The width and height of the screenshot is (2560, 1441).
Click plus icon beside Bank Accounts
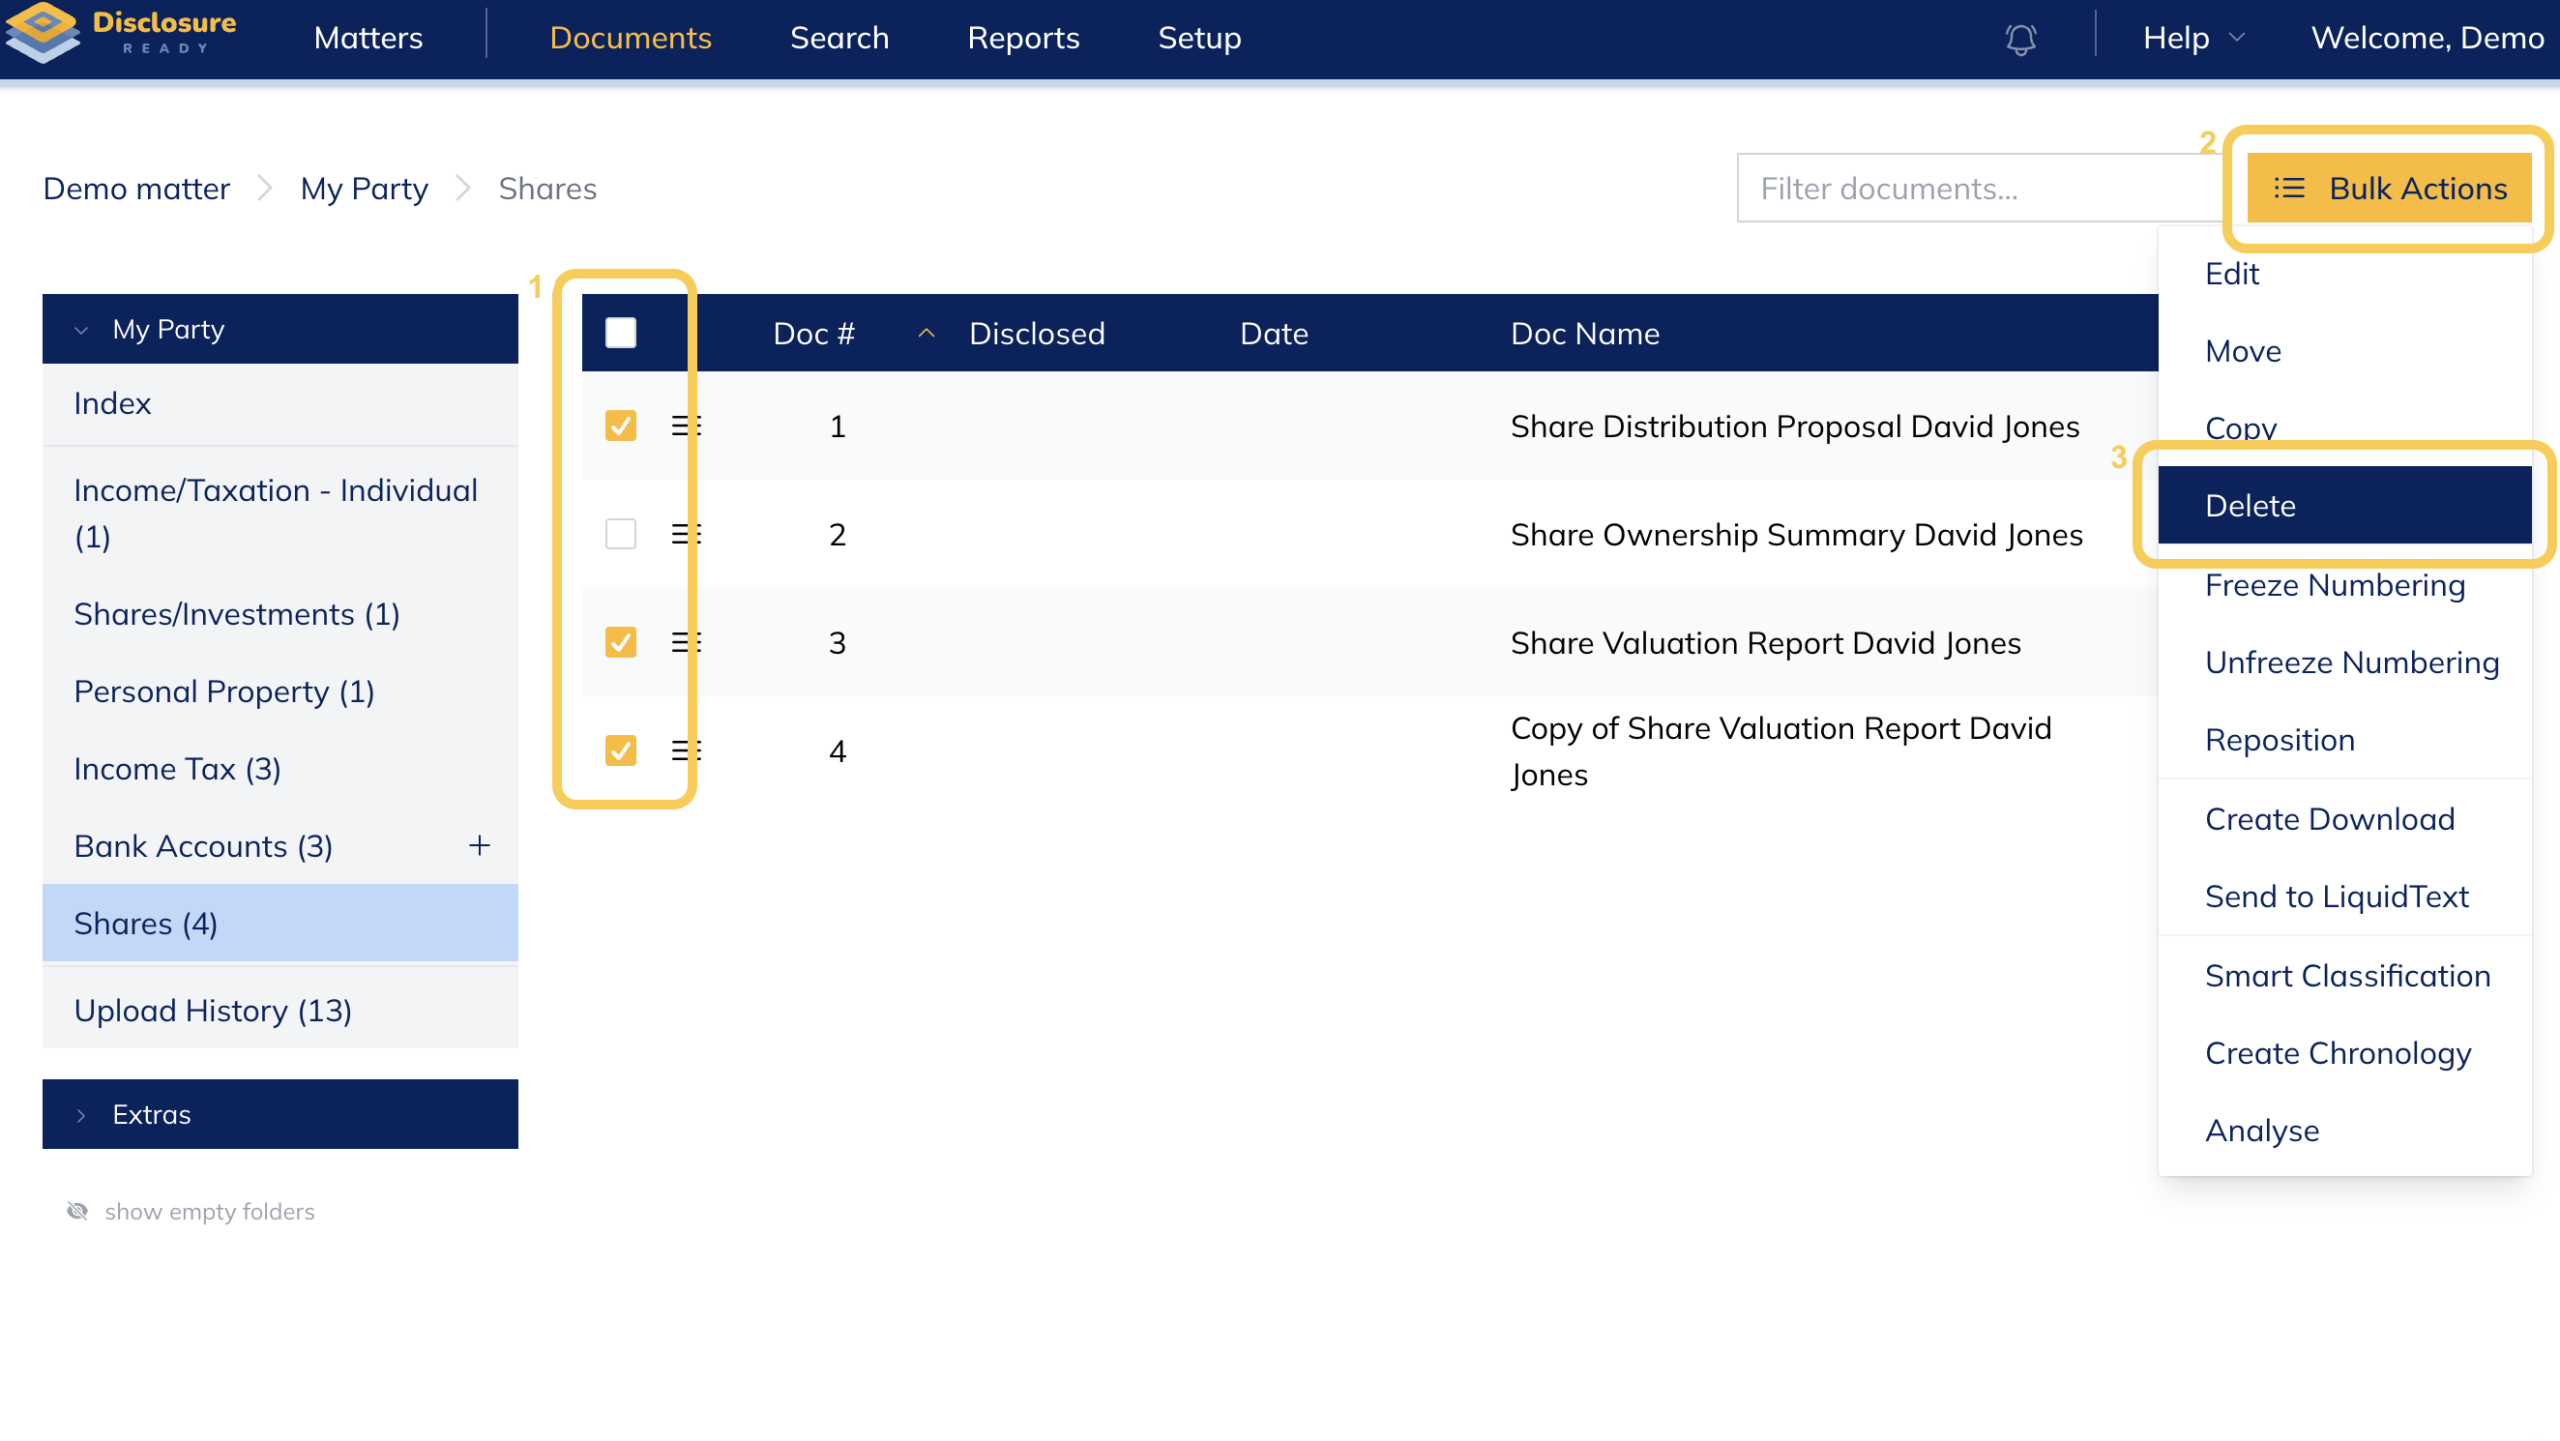tap(480, 847)
